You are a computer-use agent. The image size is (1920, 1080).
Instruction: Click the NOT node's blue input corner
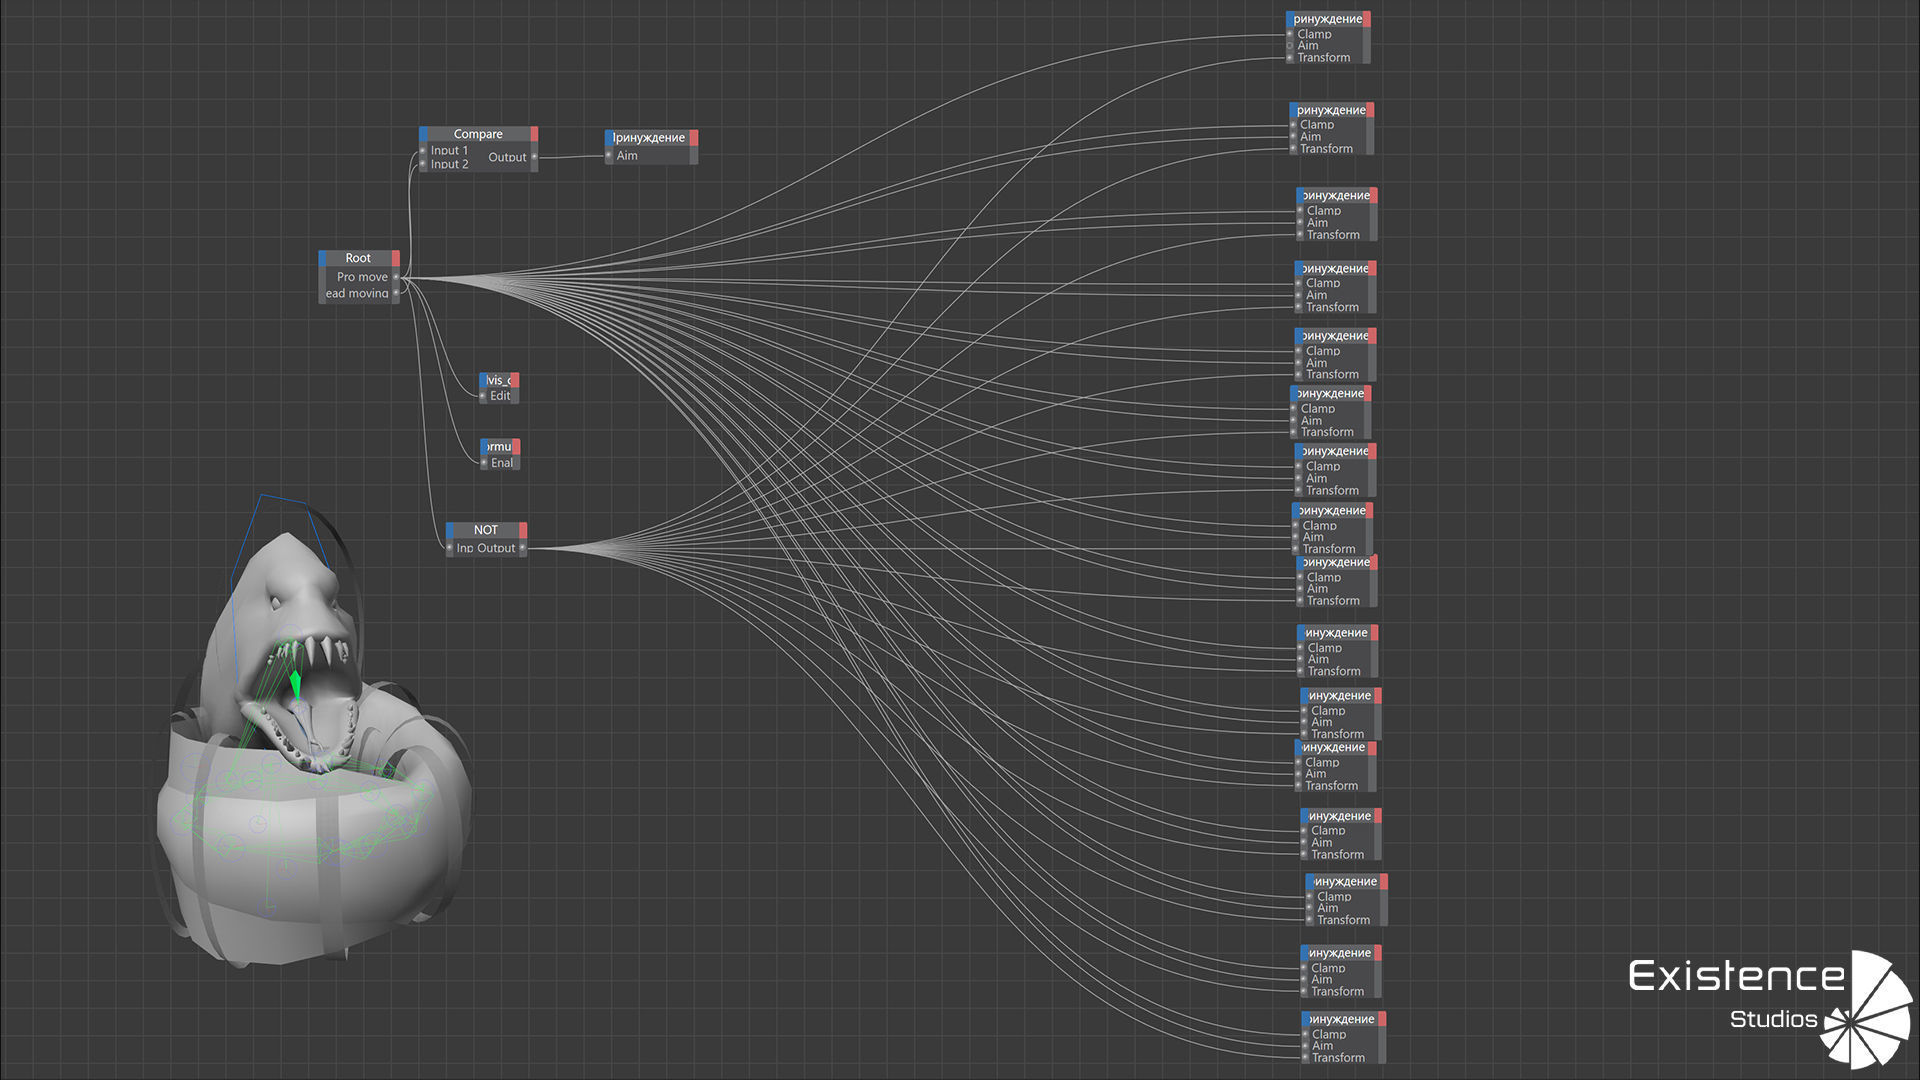coord(450,530)
